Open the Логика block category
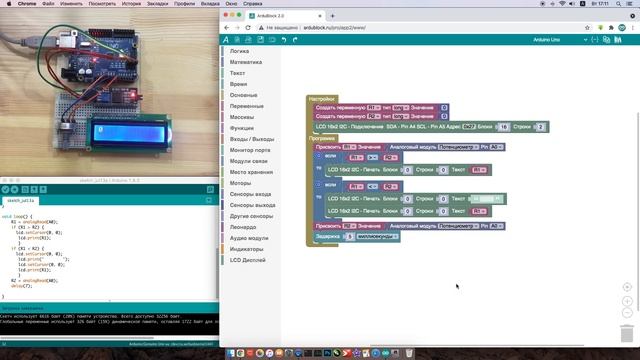This screenshot has width=640, height=360. [x=239, y=51]
